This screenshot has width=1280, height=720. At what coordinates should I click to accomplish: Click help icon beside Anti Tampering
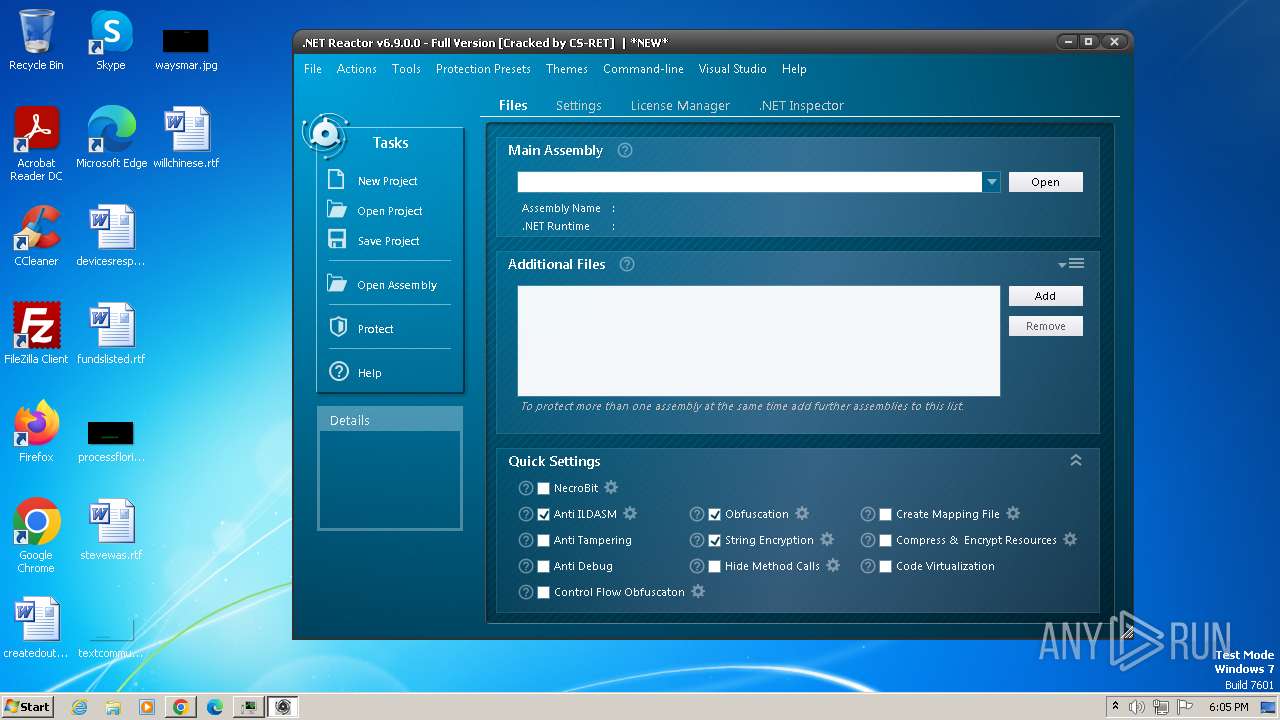pos(526,540)
